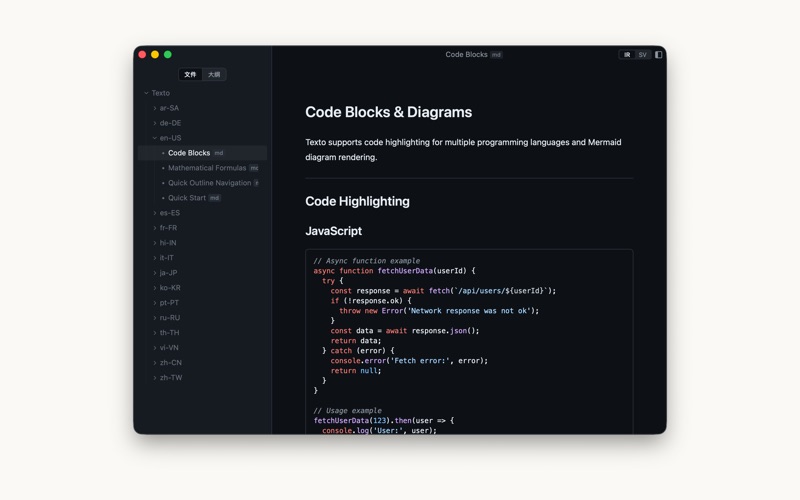This screenshot has height=500, width=800.
Task: Minimize the window with the yellow button
Action: 155,55
